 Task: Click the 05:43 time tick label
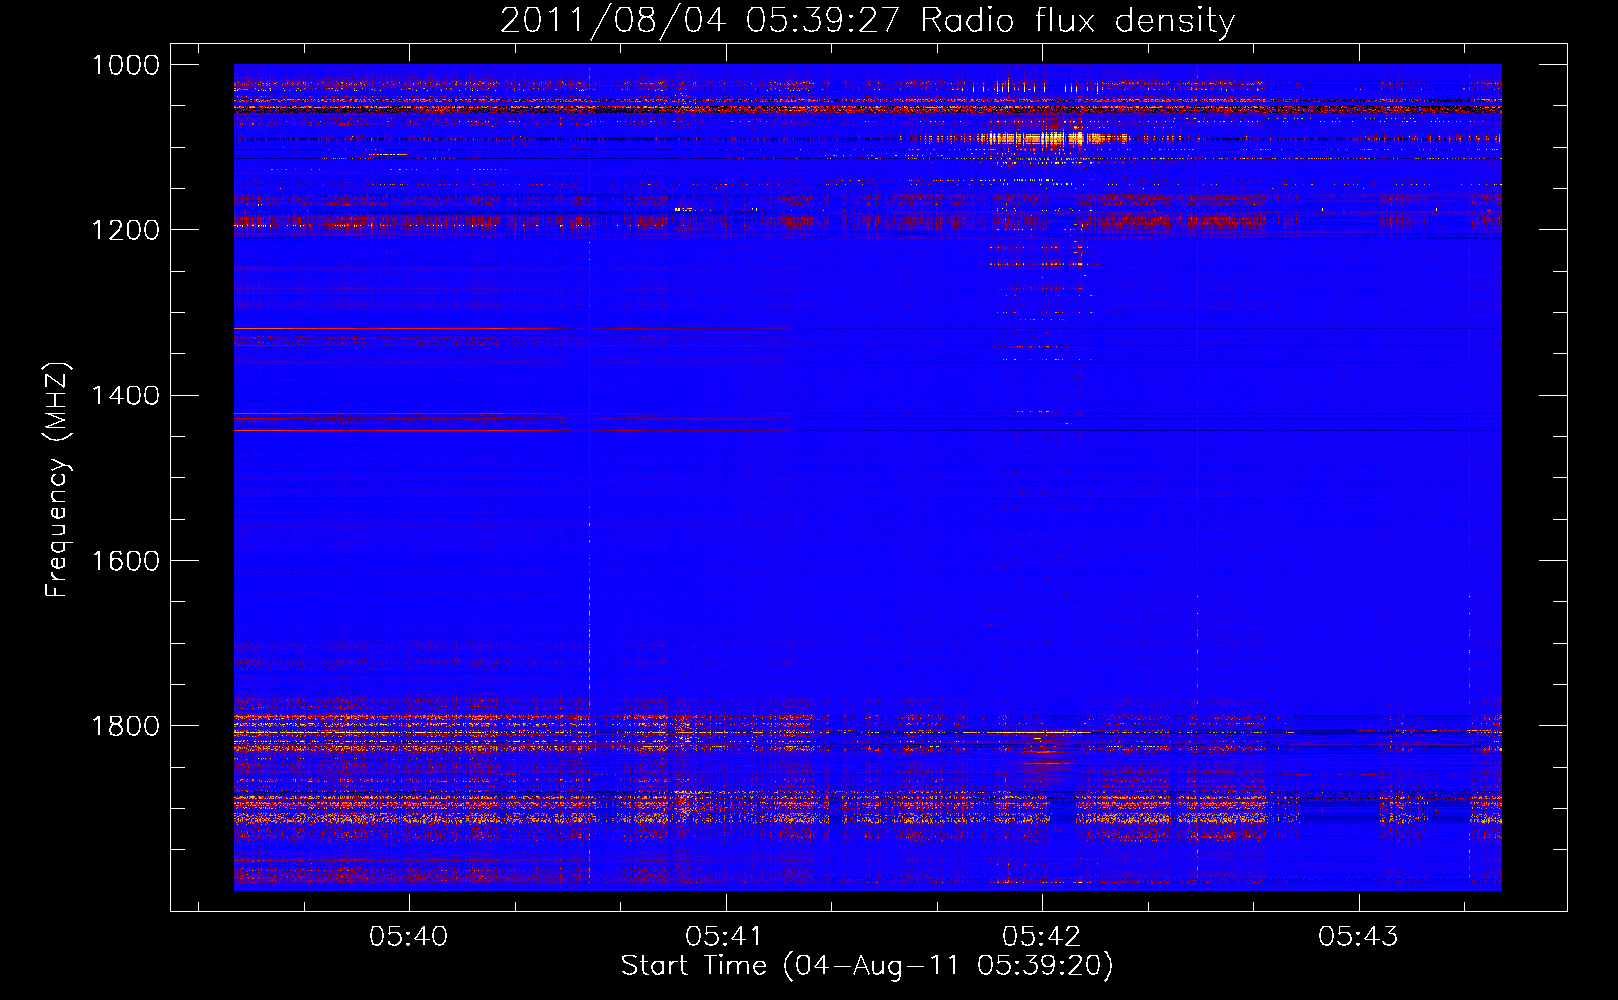pyautogui.click(x=1358, y=937)
